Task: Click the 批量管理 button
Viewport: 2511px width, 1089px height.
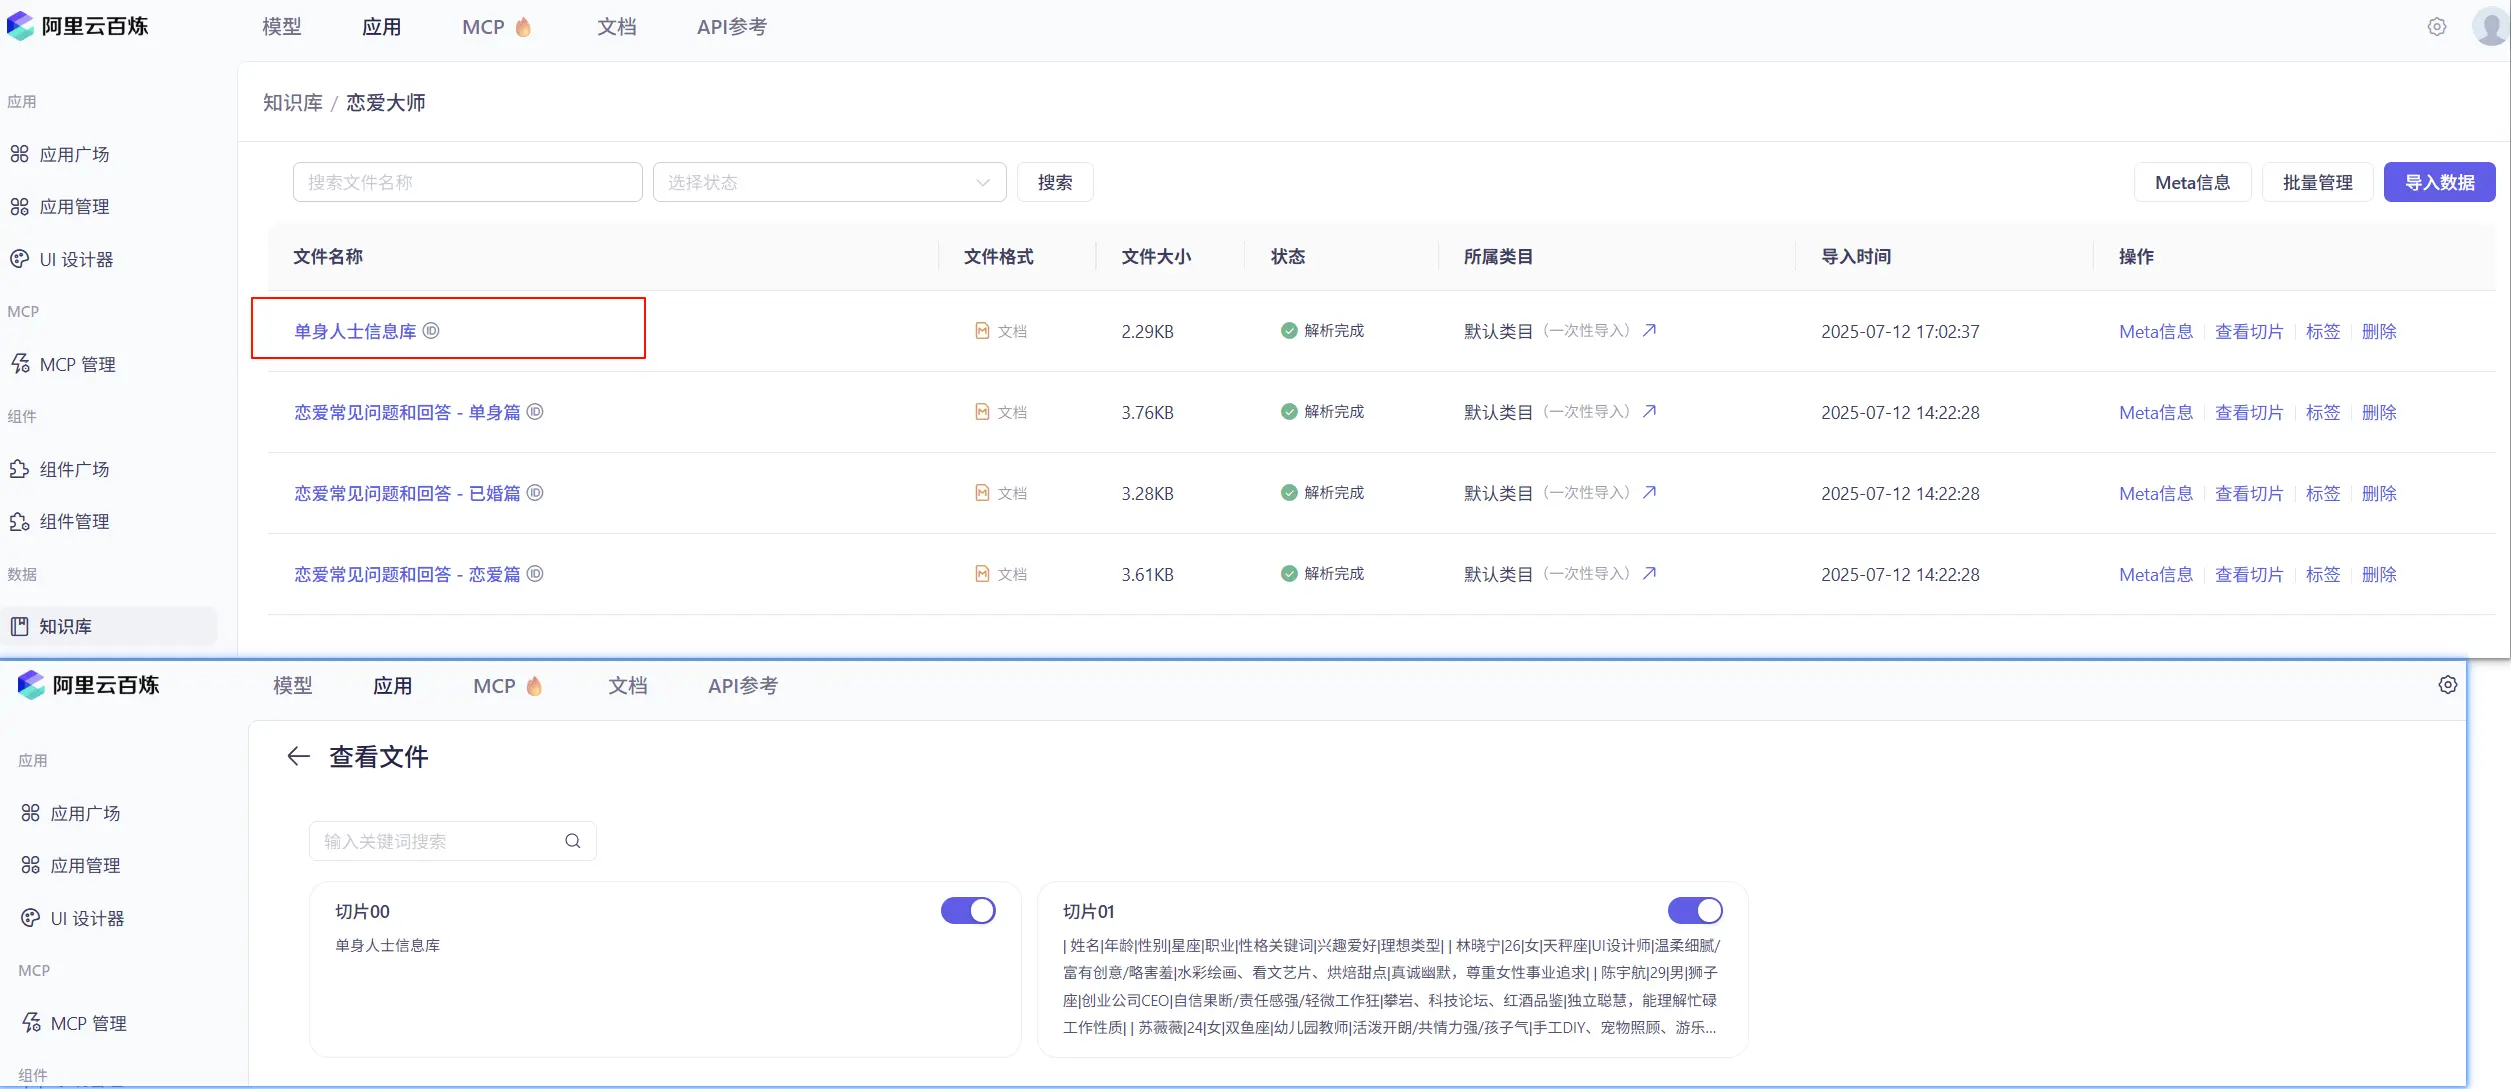Action: [2317, 182]
